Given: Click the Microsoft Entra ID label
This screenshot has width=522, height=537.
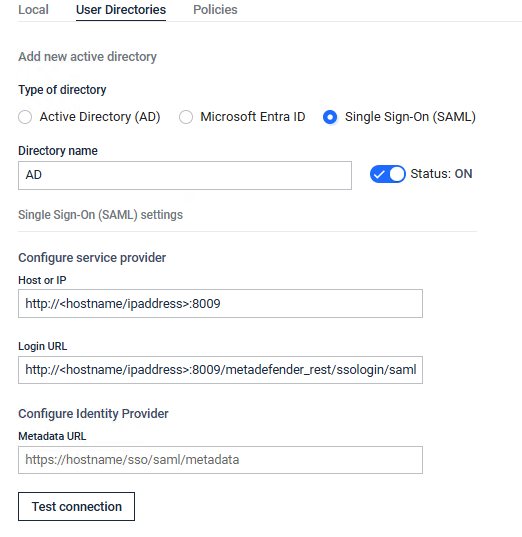Looking at the screenshot, I should point(253,117).
